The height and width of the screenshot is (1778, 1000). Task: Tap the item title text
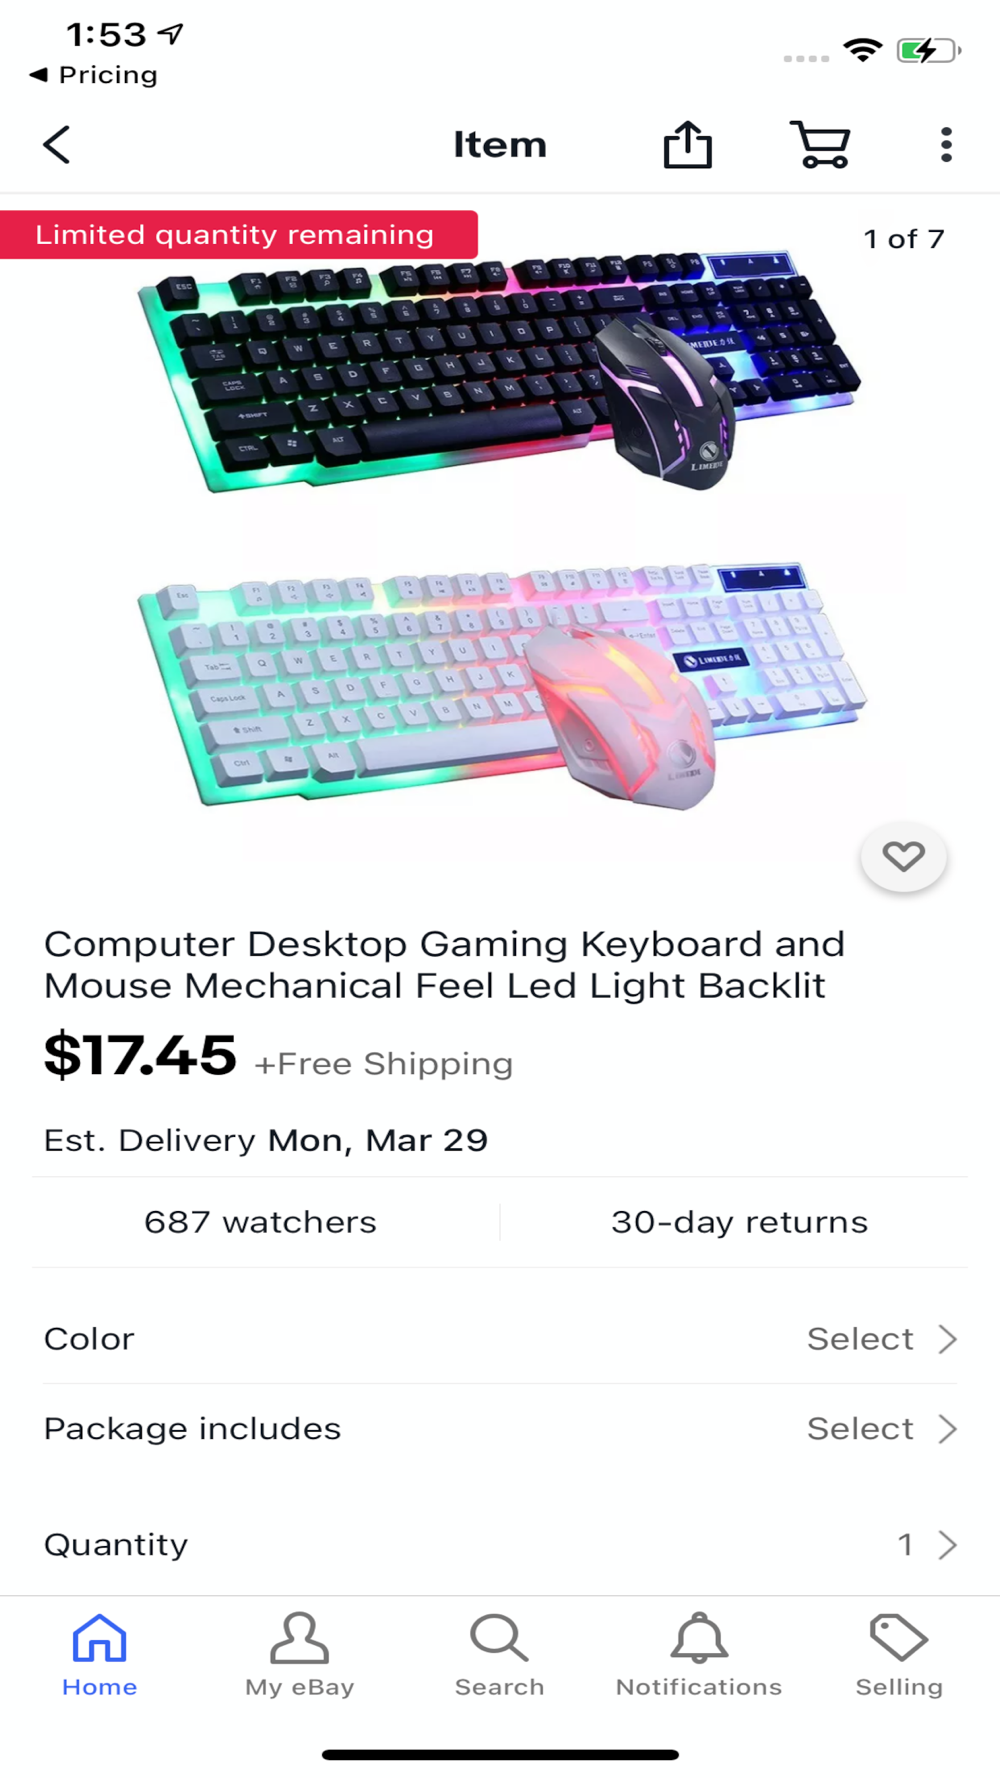pos(445,965)
